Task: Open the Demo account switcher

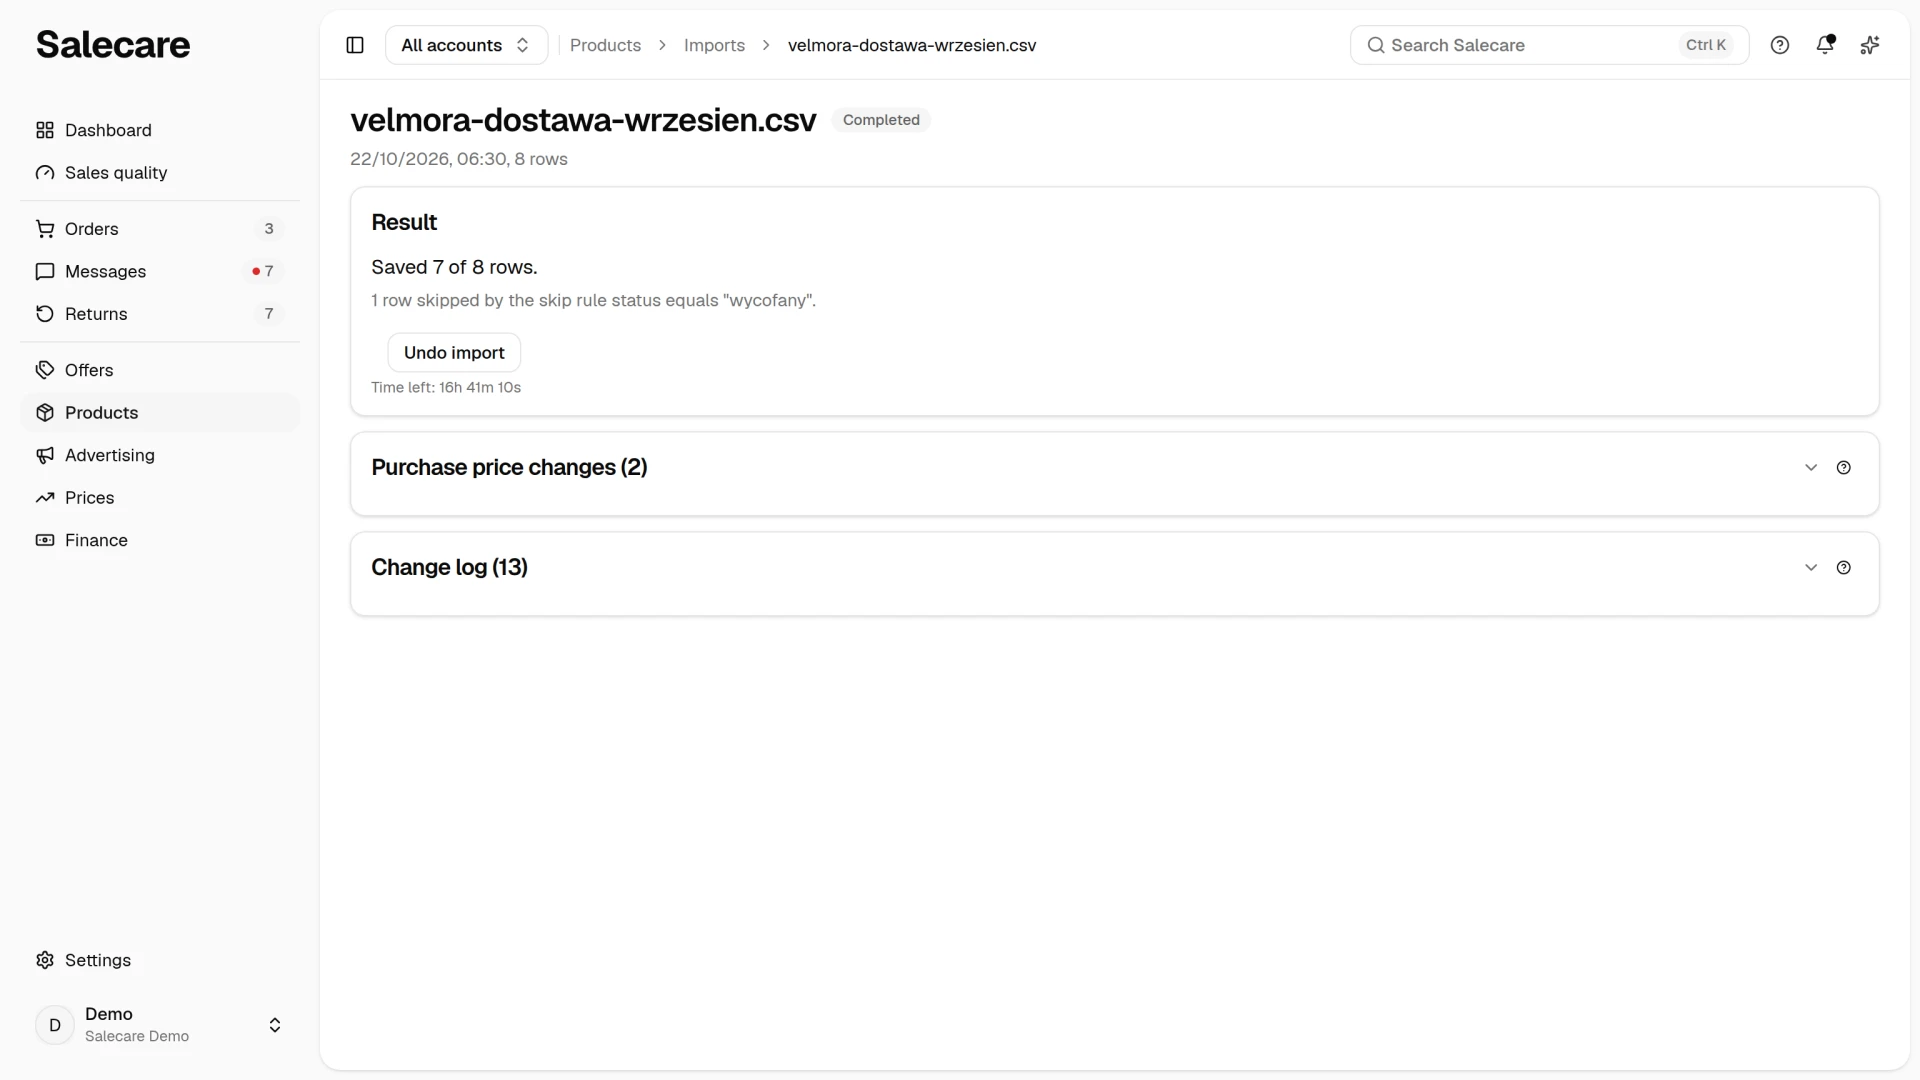Action: pos(160,1025)
